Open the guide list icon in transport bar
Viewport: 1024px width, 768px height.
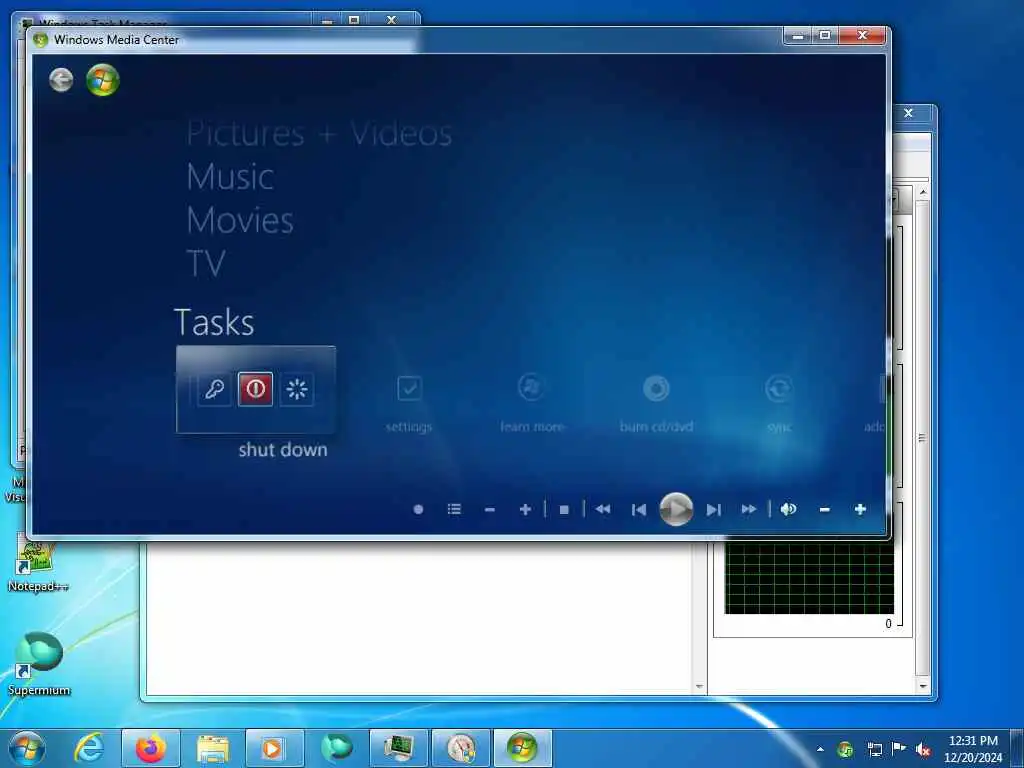455,509
